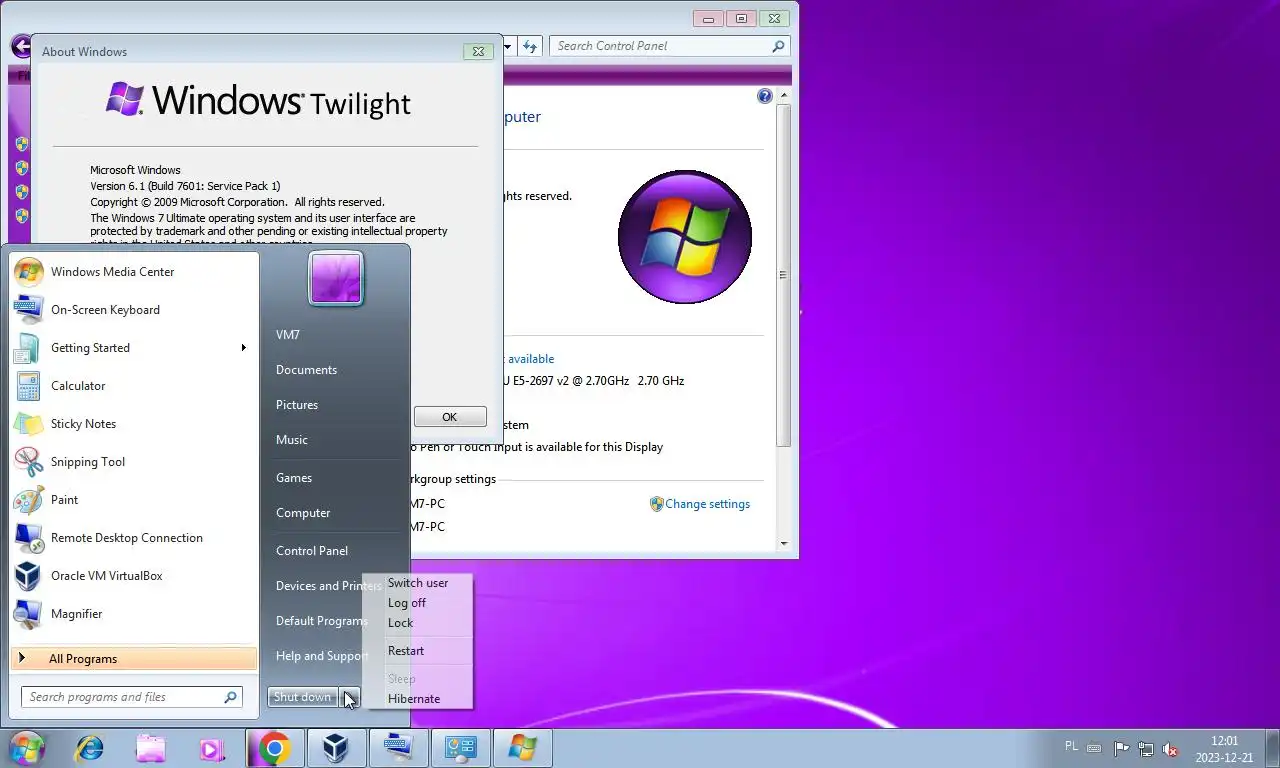Launch the Snipping Tool

134,462
